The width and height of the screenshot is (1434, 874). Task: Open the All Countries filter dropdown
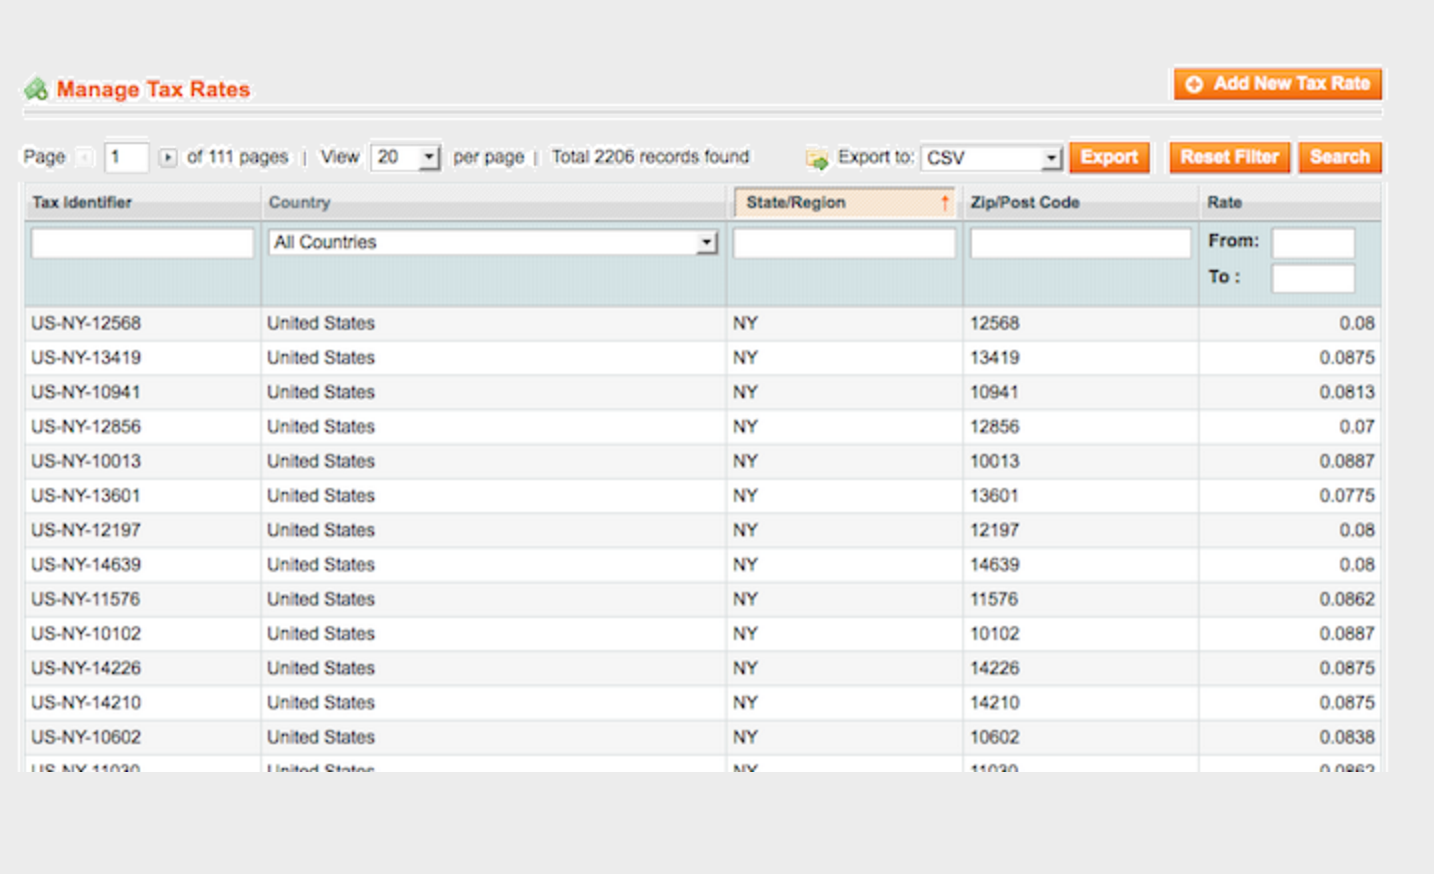pyautogui.click(x=493, y=242)
